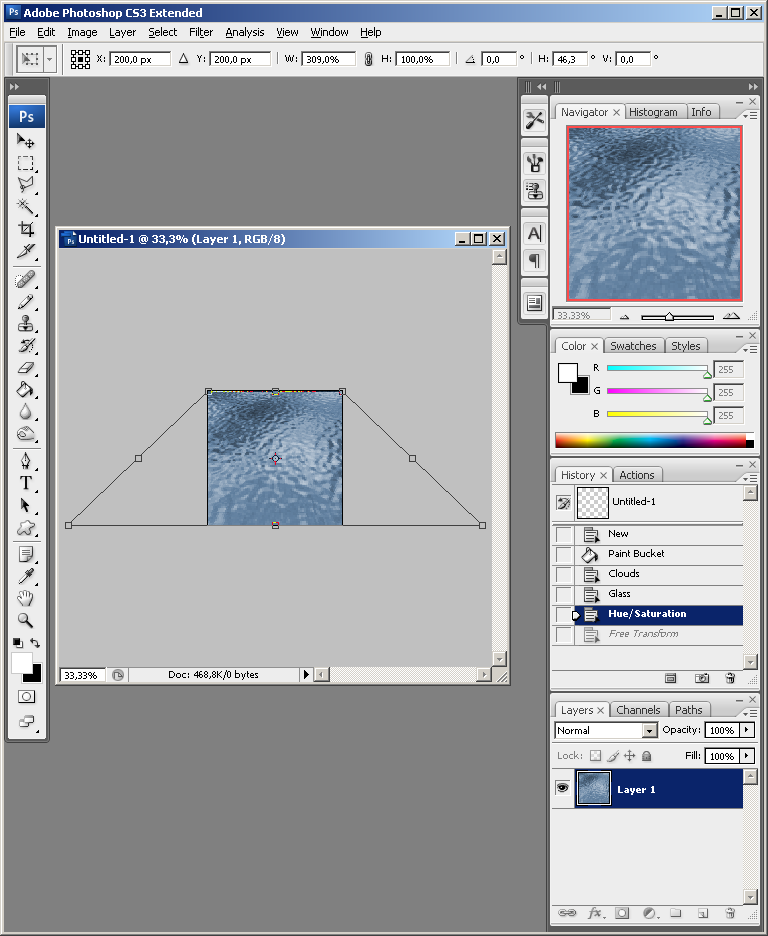Select the Healing Brush tool
Image resolution: width=768 pixels, height=936 pixels.
point(26,279)
